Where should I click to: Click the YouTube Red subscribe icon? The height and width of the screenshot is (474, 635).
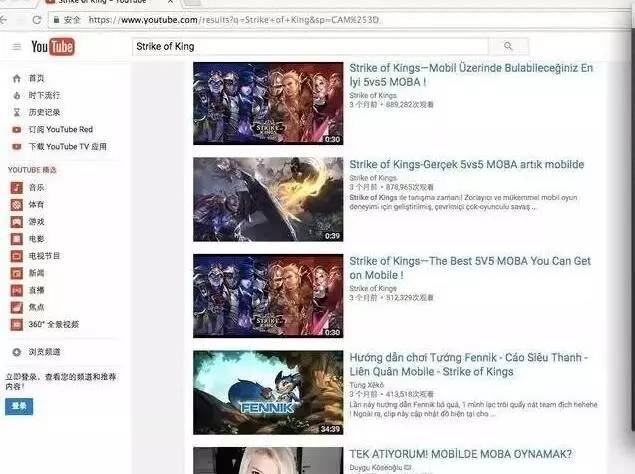(17, 130)
